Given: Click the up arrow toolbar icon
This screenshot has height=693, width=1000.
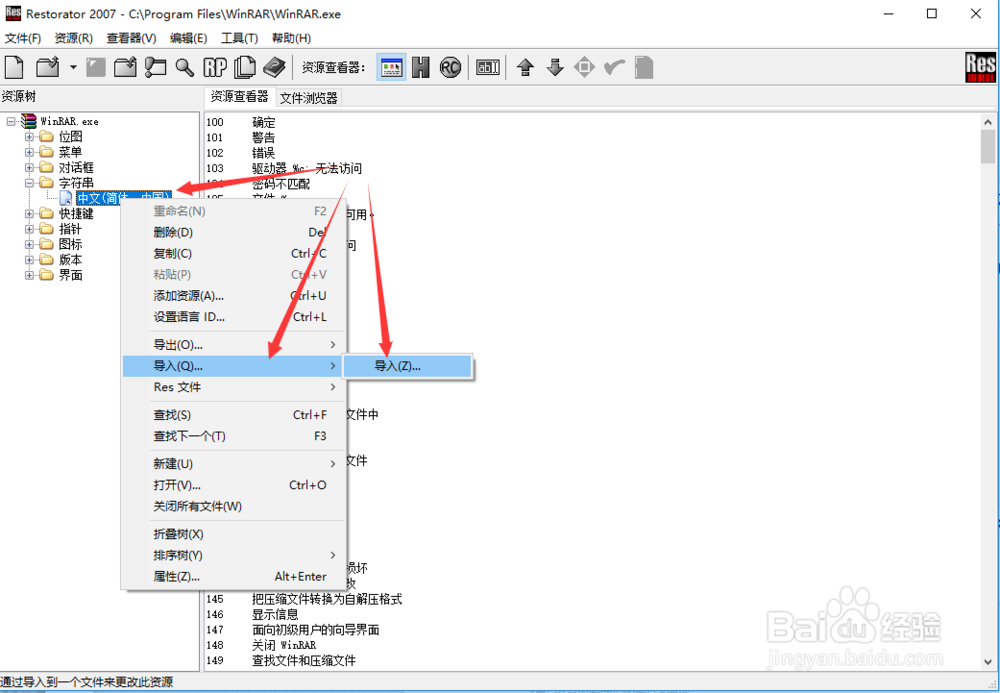Looking at the screenshot, I should point(525,67).
